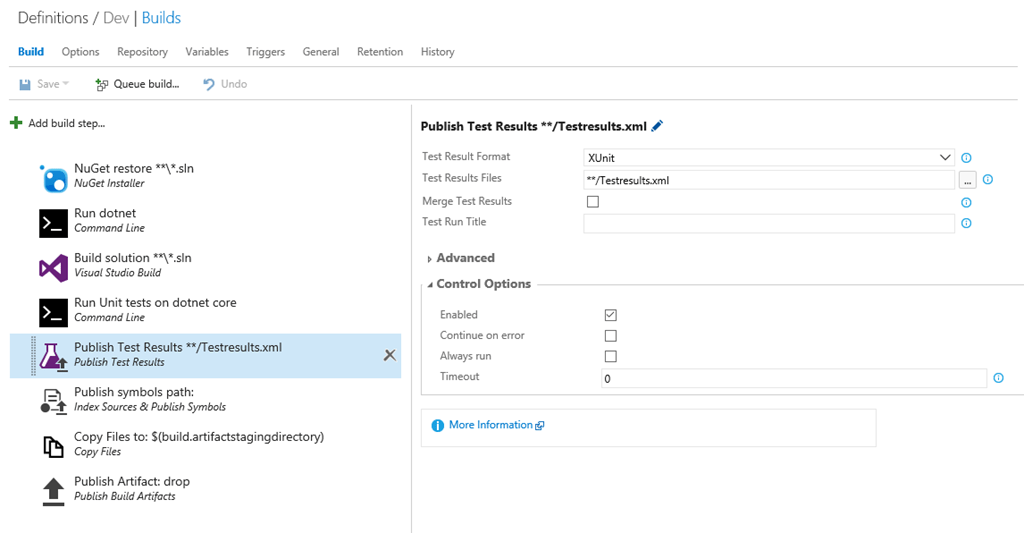Switch to the Options tab
Screen dimensions: 1024x533
pos(80,52)
